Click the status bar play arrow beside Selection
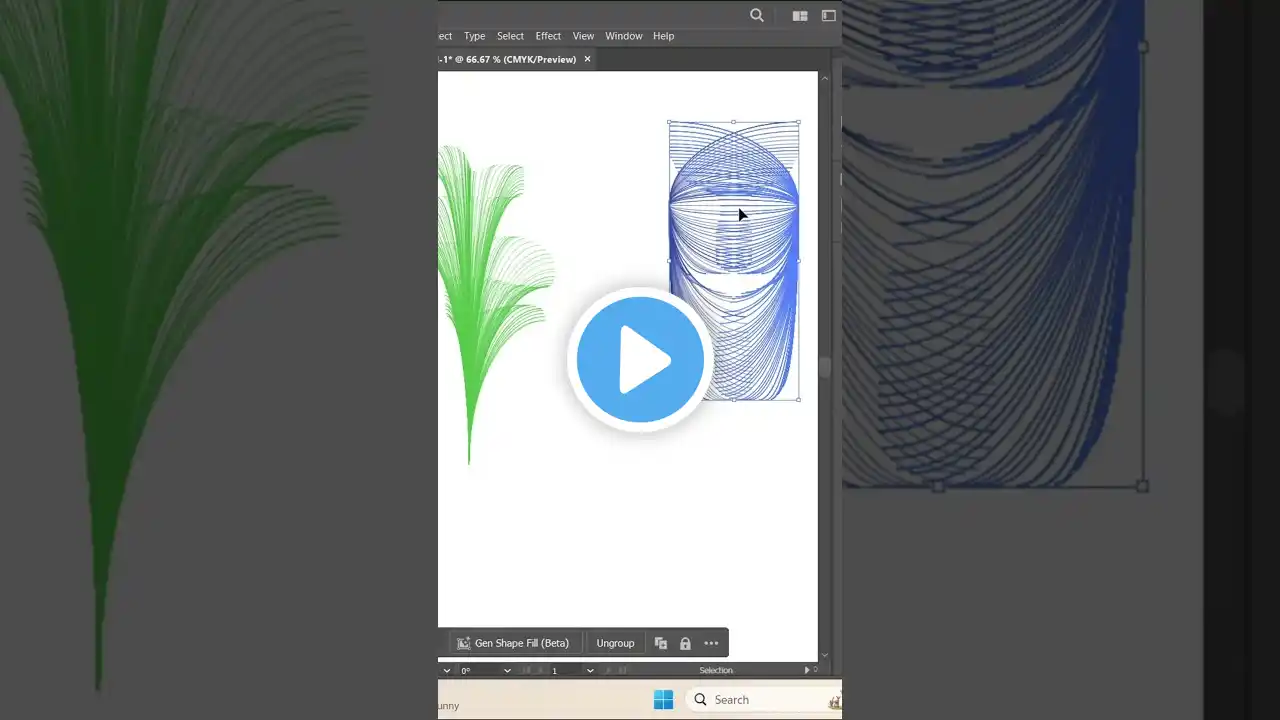 point(807,670)
